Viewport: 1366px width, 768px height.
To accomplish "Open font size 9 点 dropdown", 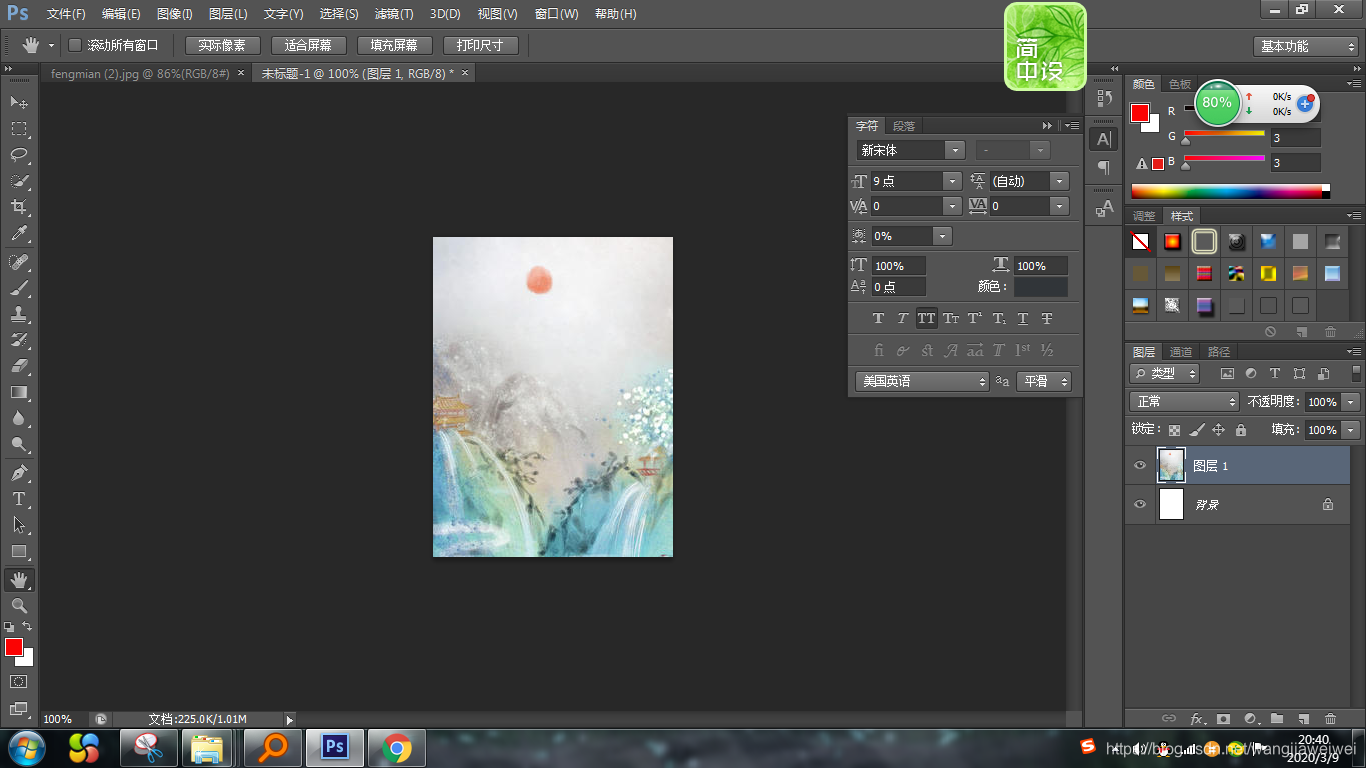I will pos(952,181).
